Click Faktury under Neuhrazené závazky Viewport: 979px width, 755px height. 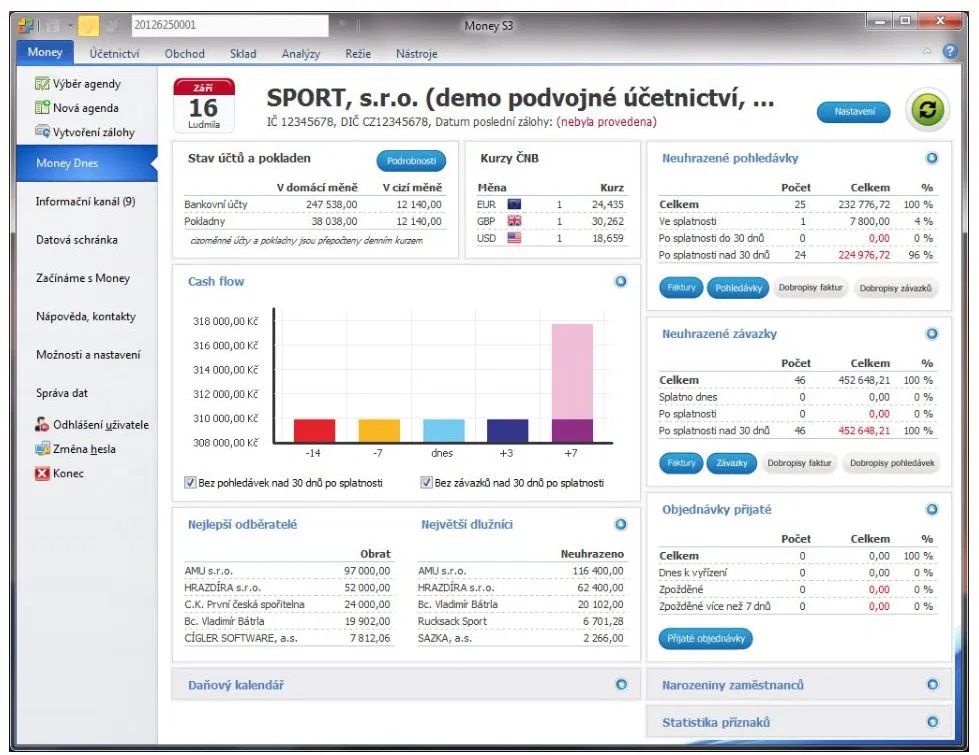pos(681,463)
